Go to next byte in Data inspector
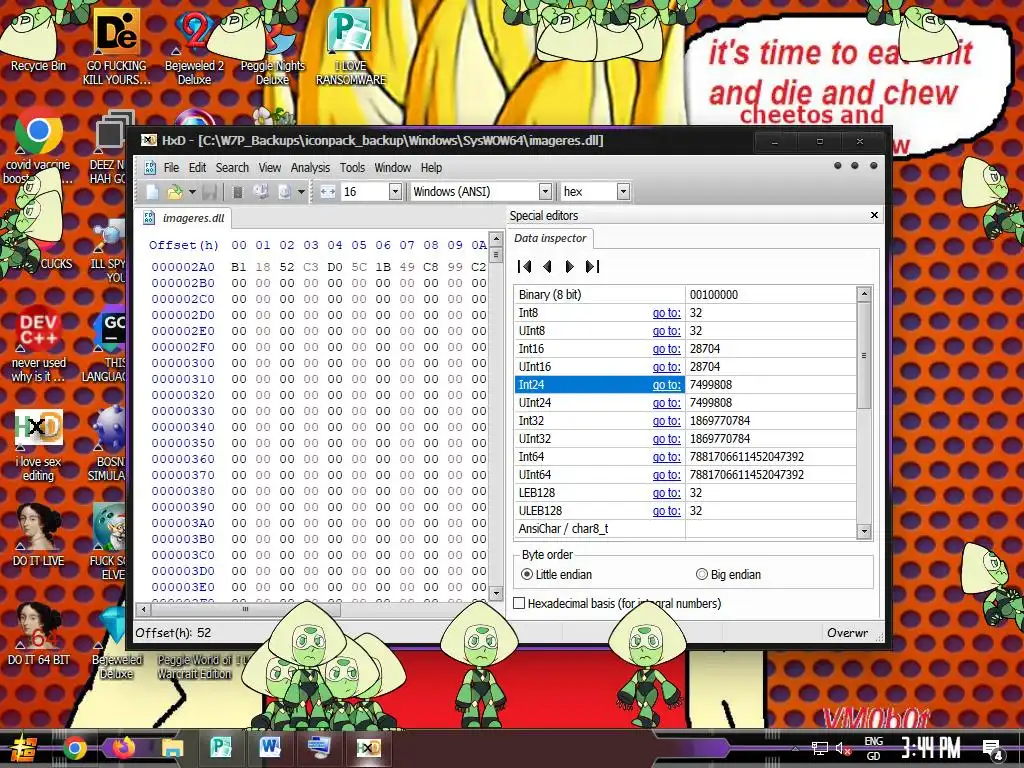Screen dimensions: 1024x768 point(569,266)
